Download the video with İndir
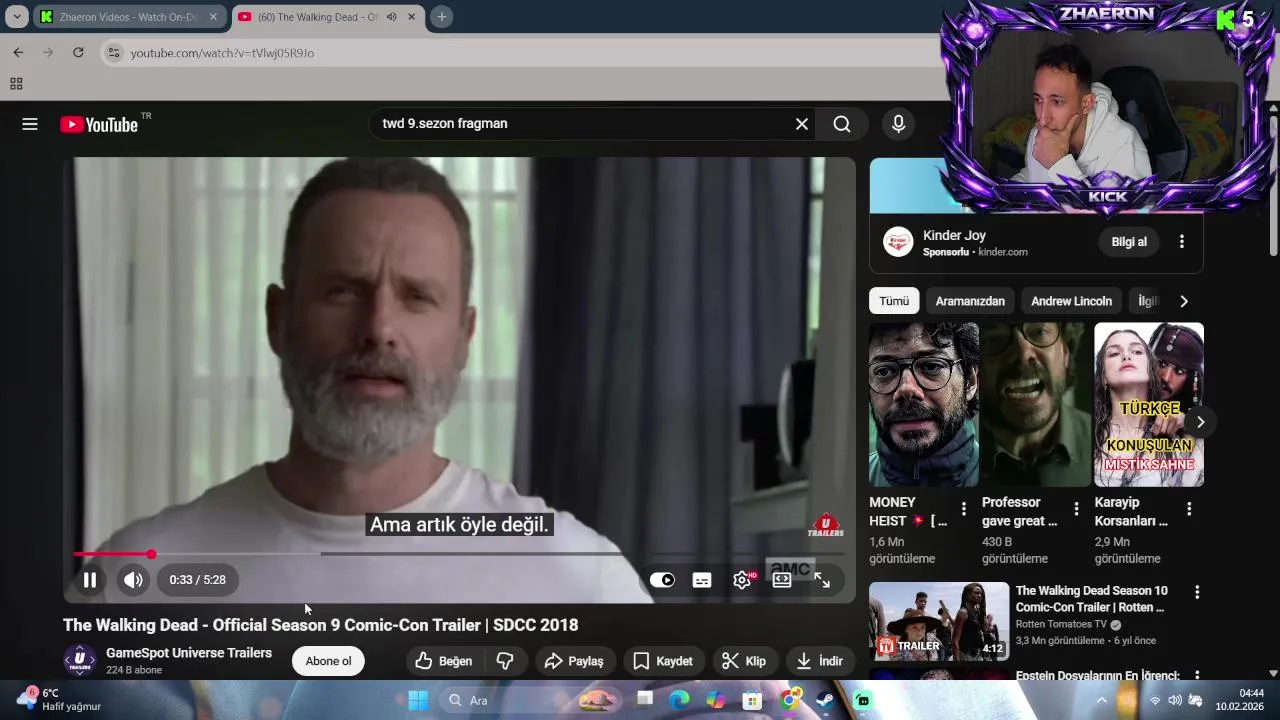 point(820,661)
